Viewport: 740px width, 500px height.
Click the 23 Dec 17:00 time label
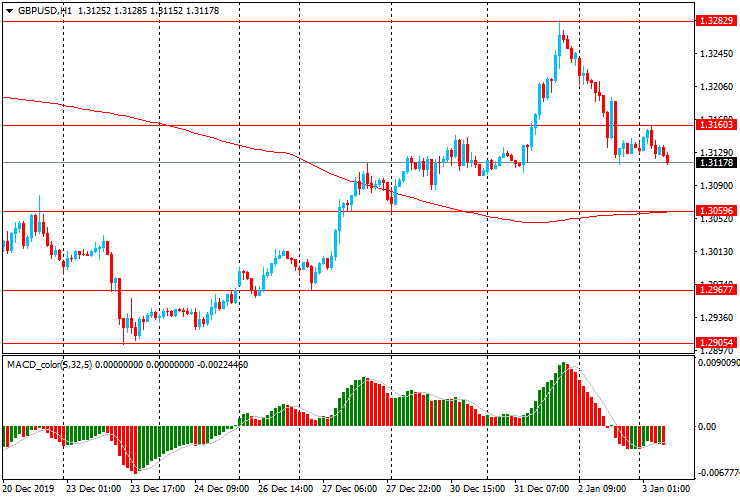(158, 488)
